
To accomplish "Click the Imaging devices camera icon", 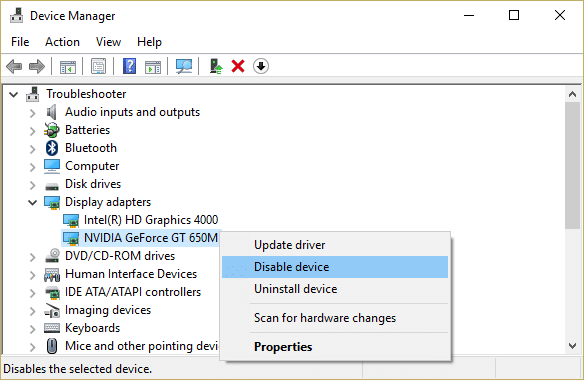I will pyautogui.click(x=52, y=310).
